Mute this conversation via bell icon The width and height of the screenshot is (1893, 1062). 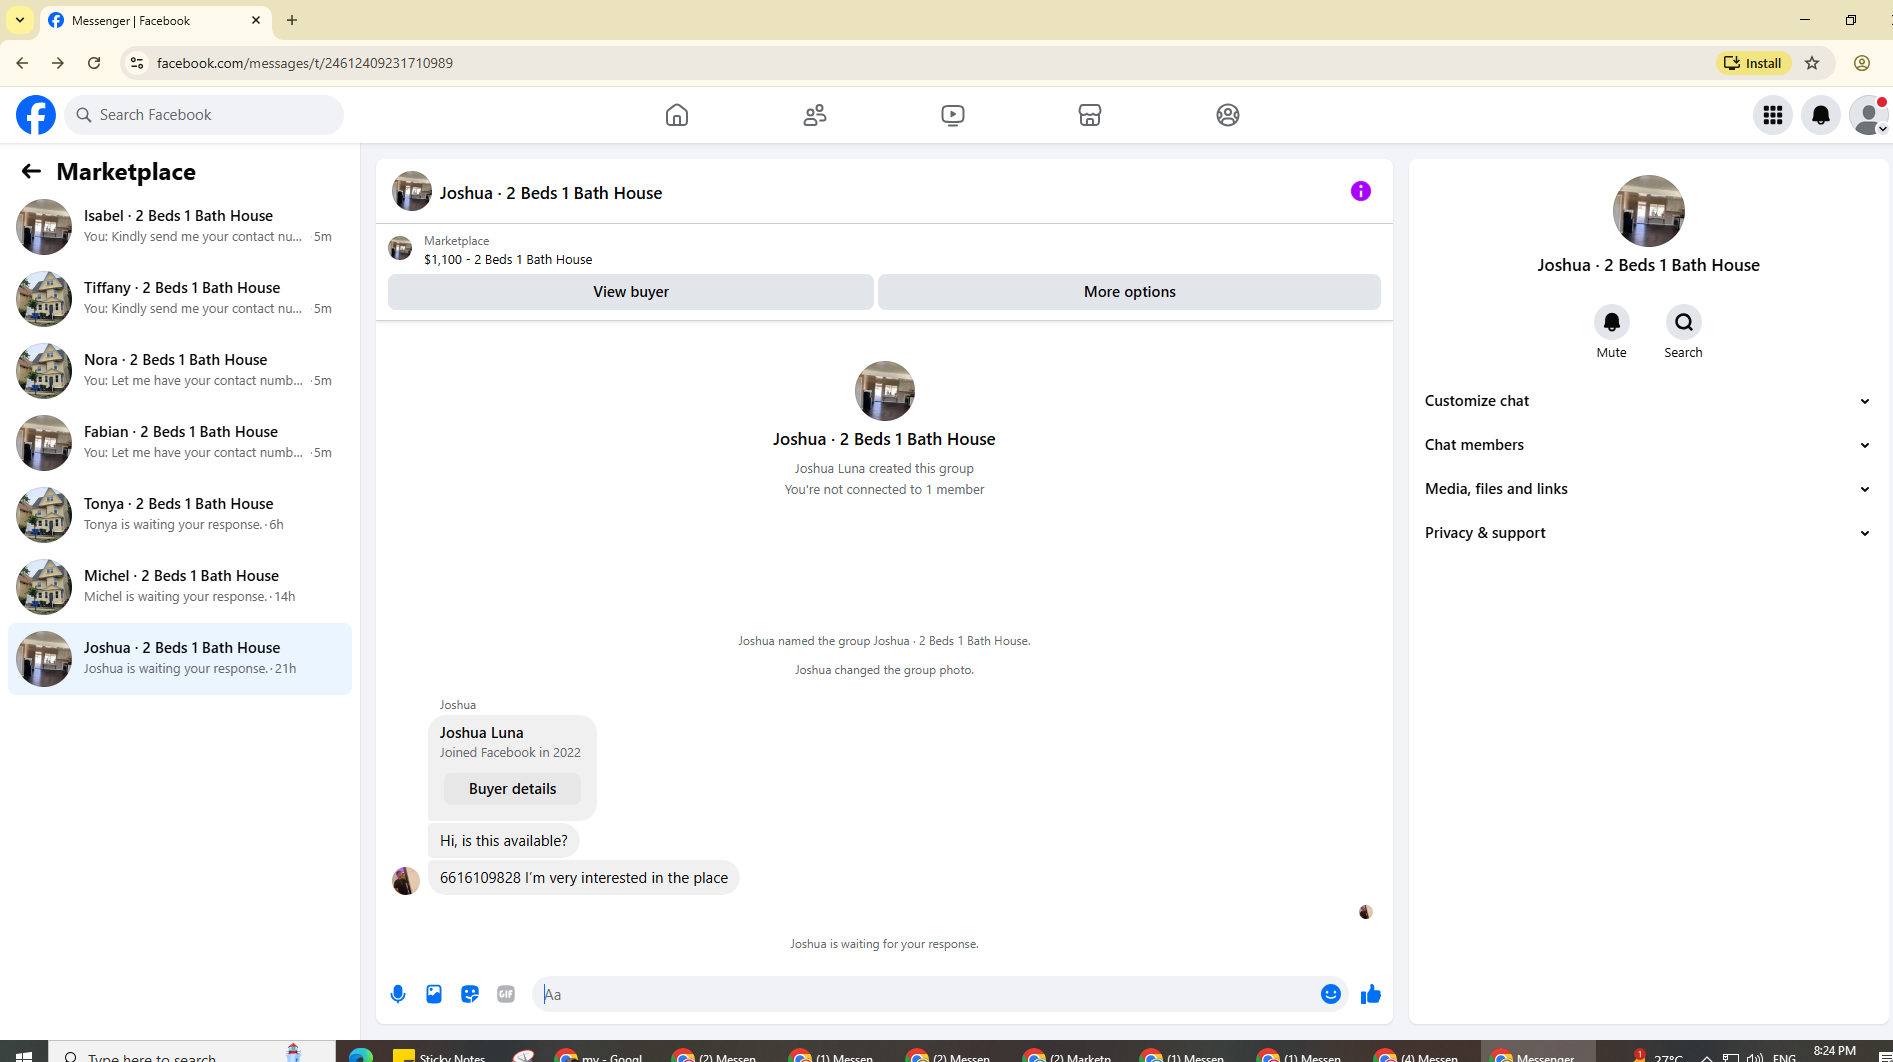pyautogui.click(x=1612, y=322)
